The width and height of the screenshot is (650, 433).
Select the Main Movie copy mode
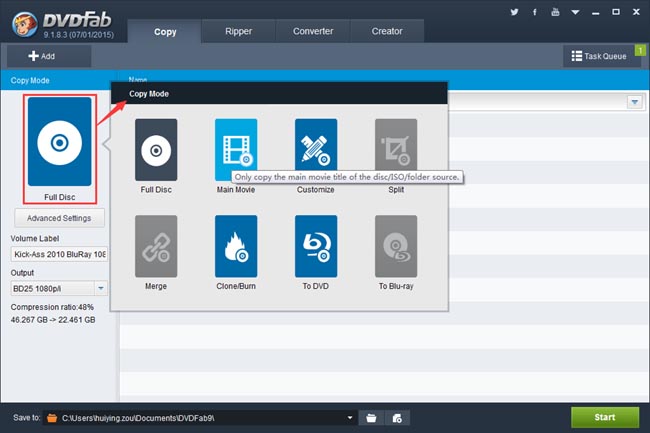[235, 150]
